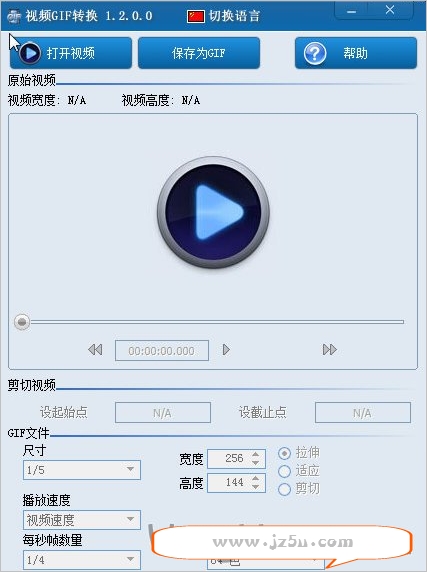427x572 pixels.
Task: Open the 每秒帧数量 dropdown showing 1/4
Action: (82, 560)
